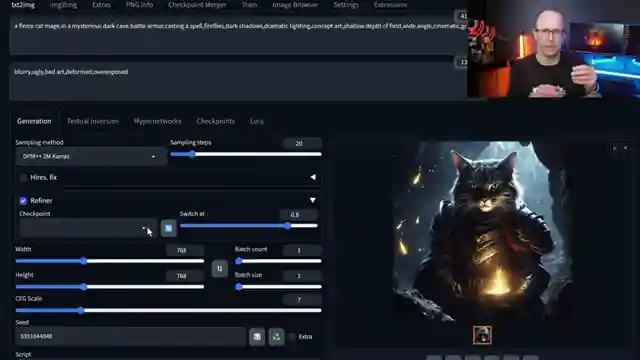Image resolution: width=640 pixels, height=360 pixels.
Task: Select the cat thumbnail below preview
Action: pyautogui.click(x=482, y=335)
